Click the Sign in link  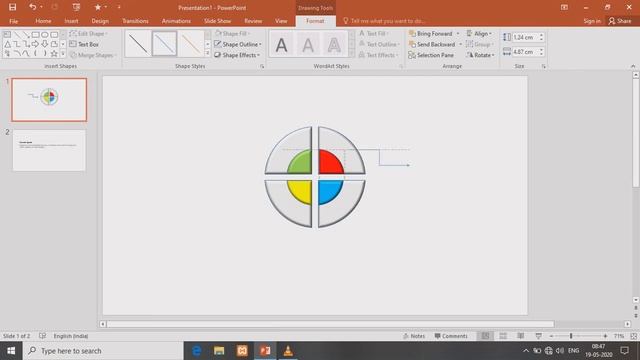pyautogui.click(x=592, y=21)
